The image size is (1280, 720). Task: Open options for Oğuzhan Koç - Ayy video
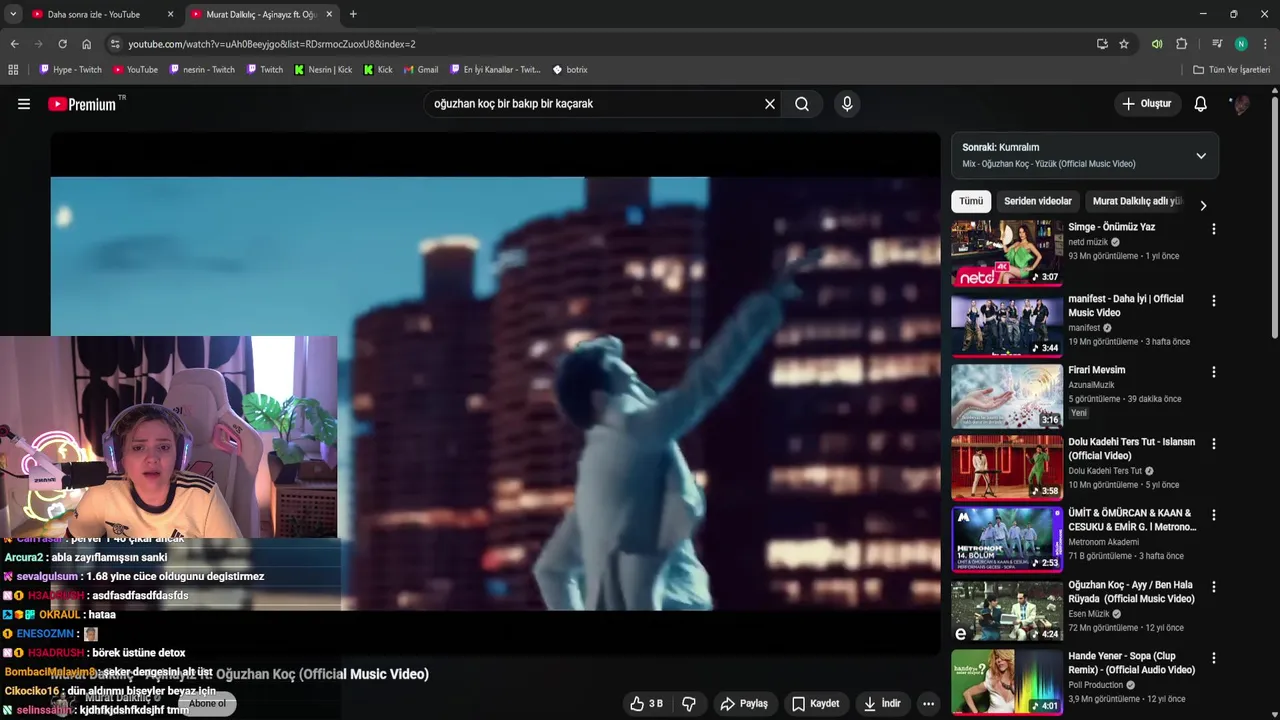tap(1214, 587)
